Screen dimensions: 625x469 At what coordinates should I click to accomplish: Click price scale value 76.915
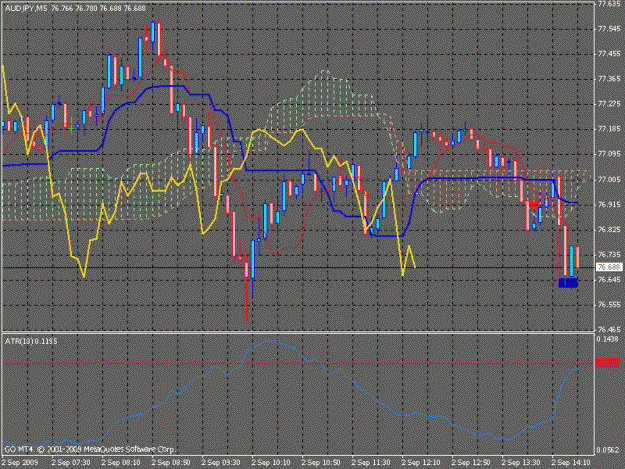click(609, 204)
